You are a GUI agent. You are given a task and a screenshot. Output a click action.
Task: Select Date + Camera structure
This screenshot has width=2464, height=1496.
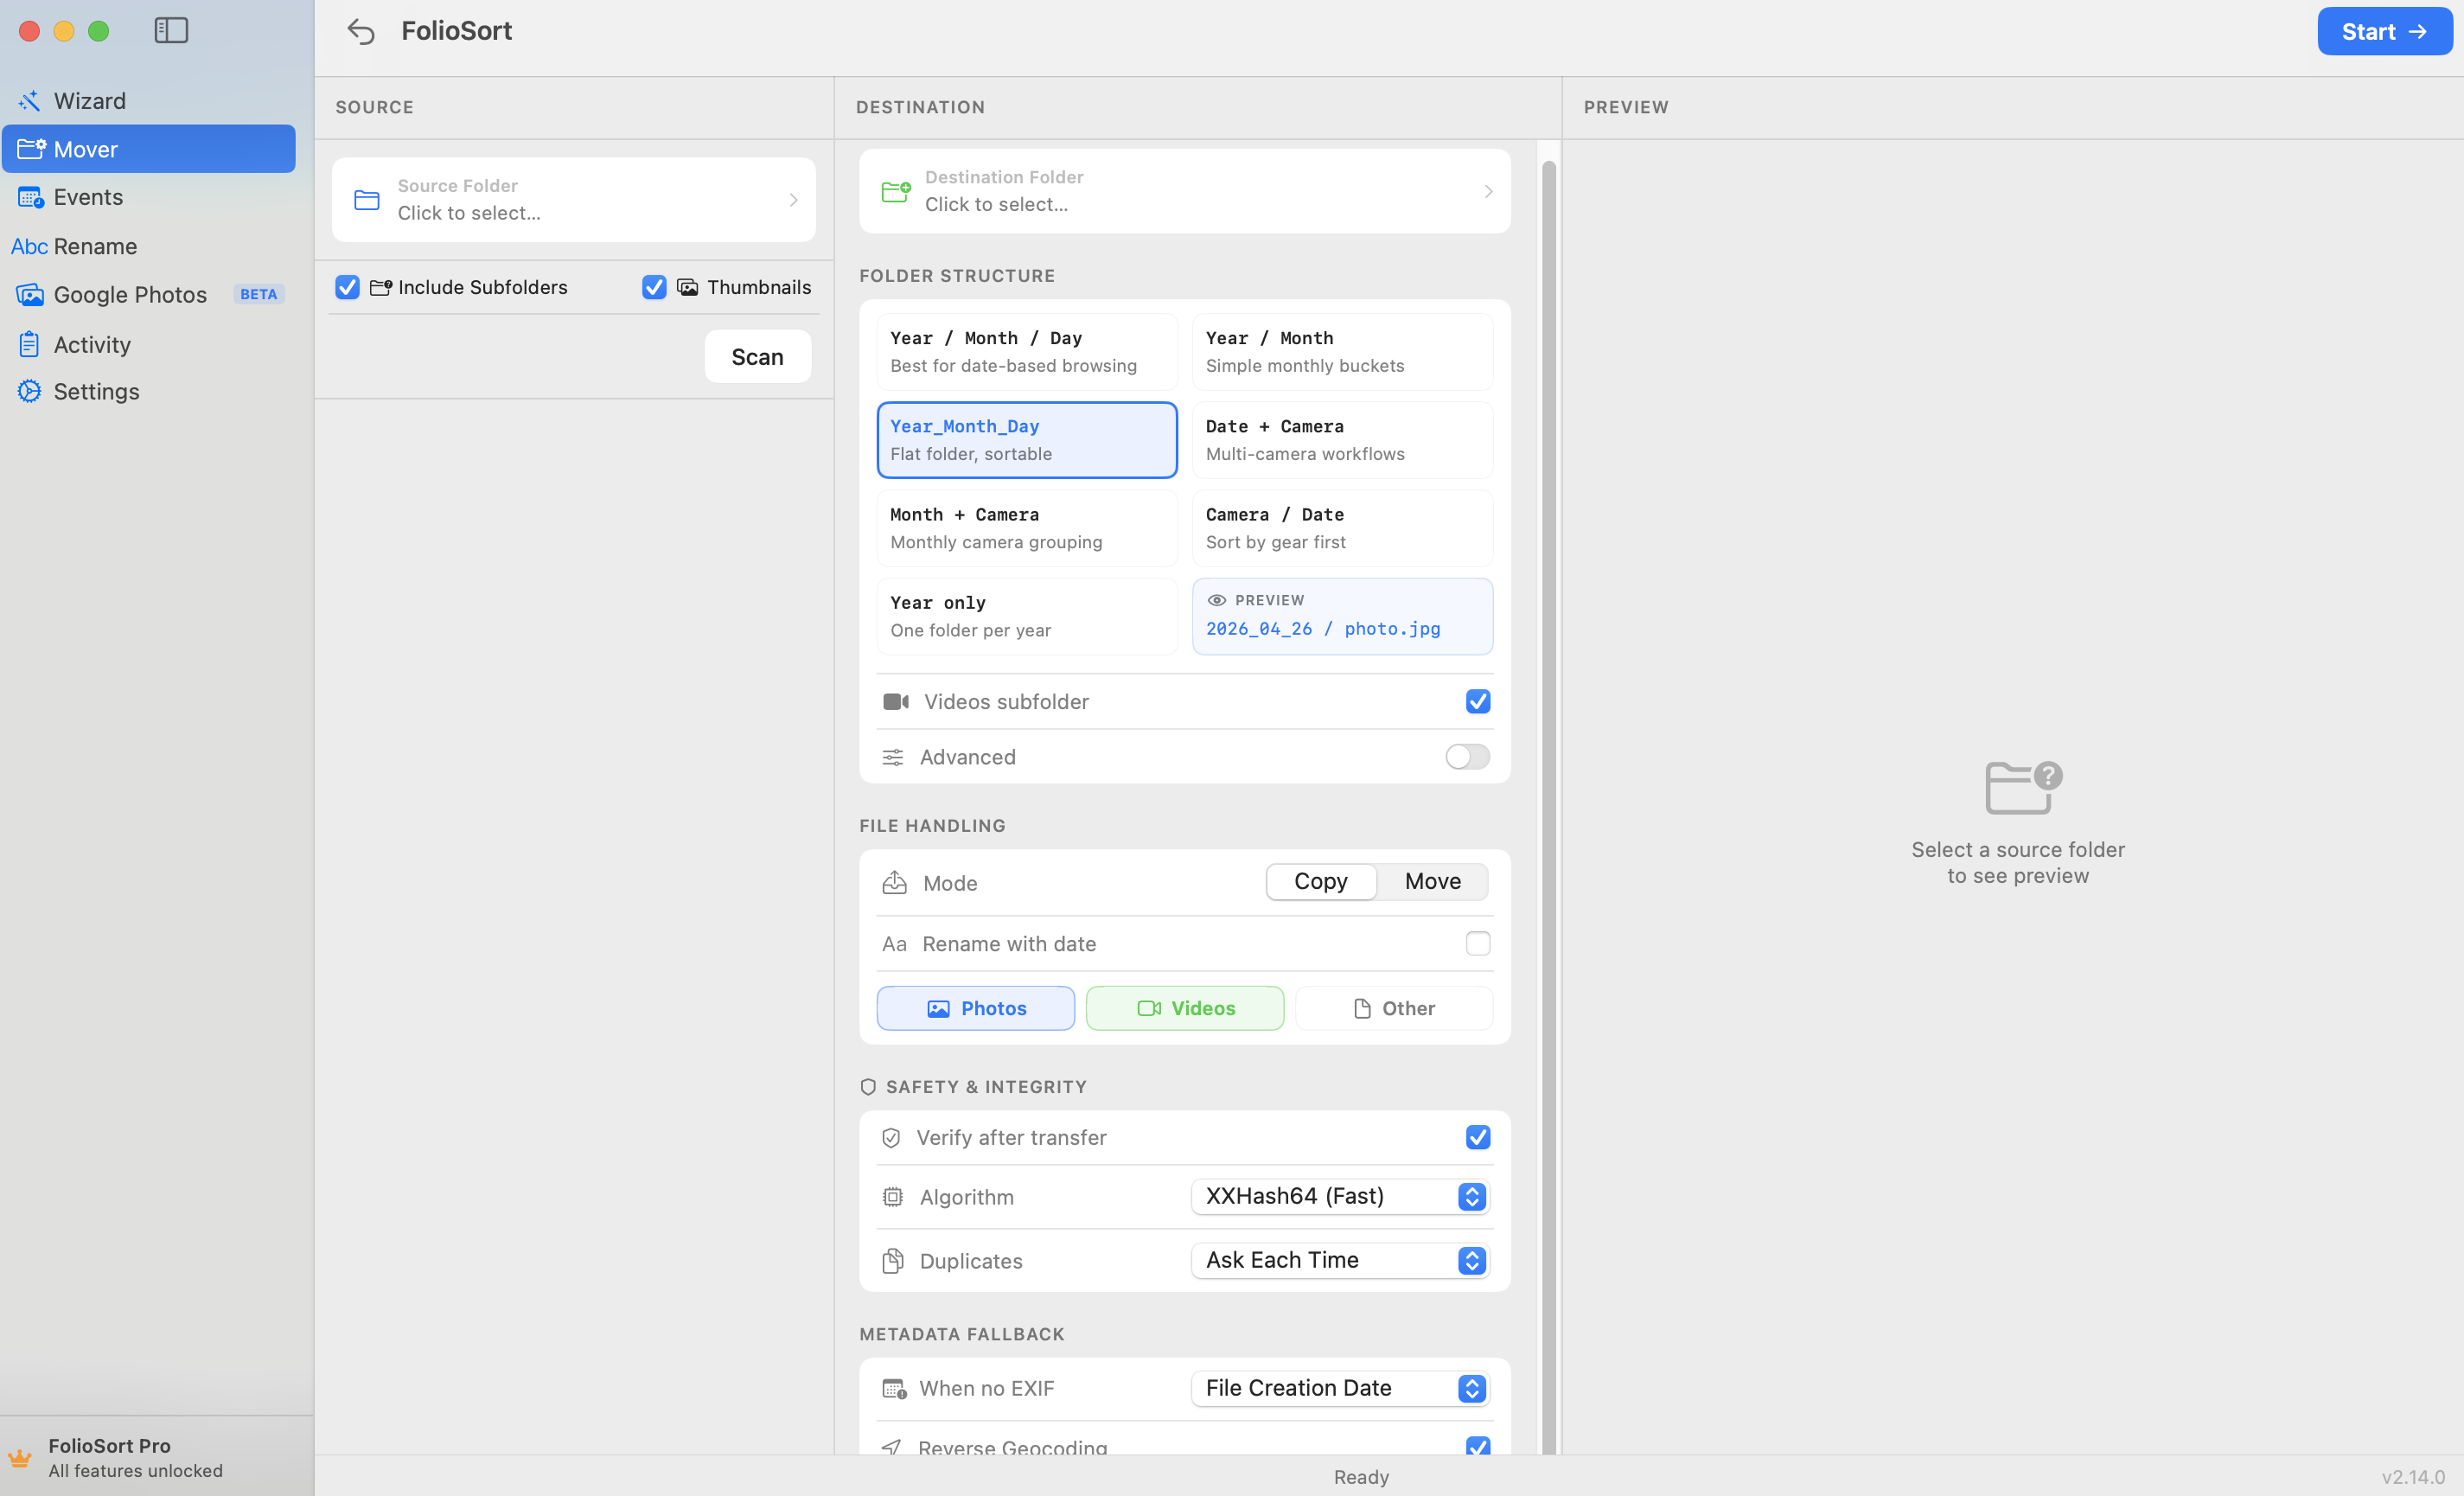[1342, 440]
